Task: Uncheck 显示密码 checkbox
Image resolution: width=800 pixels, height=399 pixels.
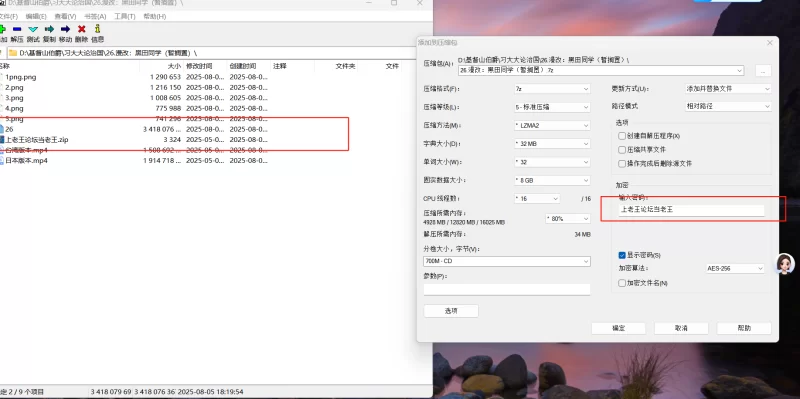Action: [x=621, y=255]
